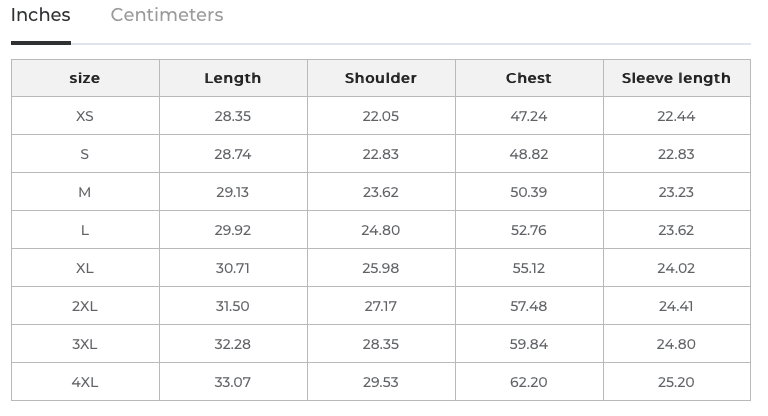Select the L size row label

pyautogui.click(x=85, y=230)
